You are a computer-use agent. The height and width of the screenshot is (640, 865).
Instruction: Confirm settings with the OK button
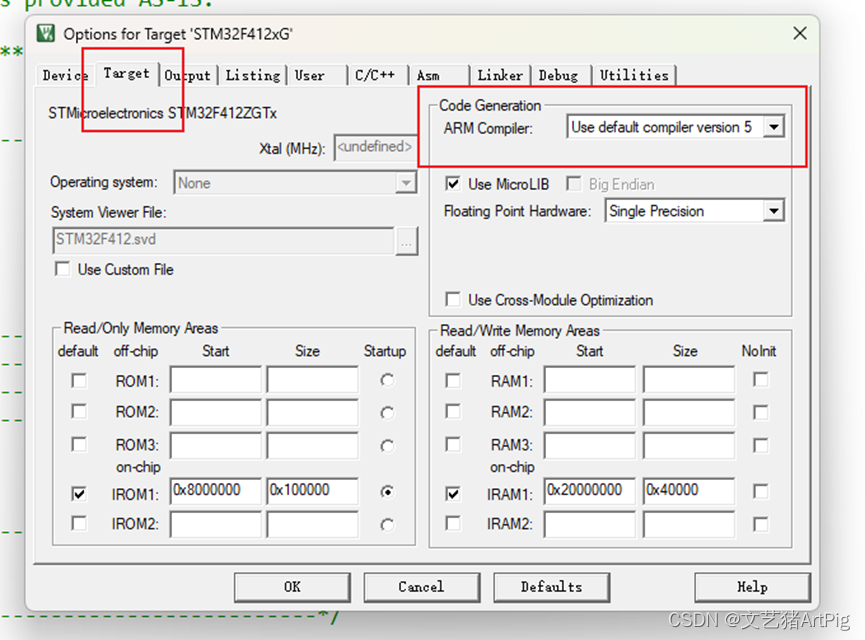tap(292, 587)
